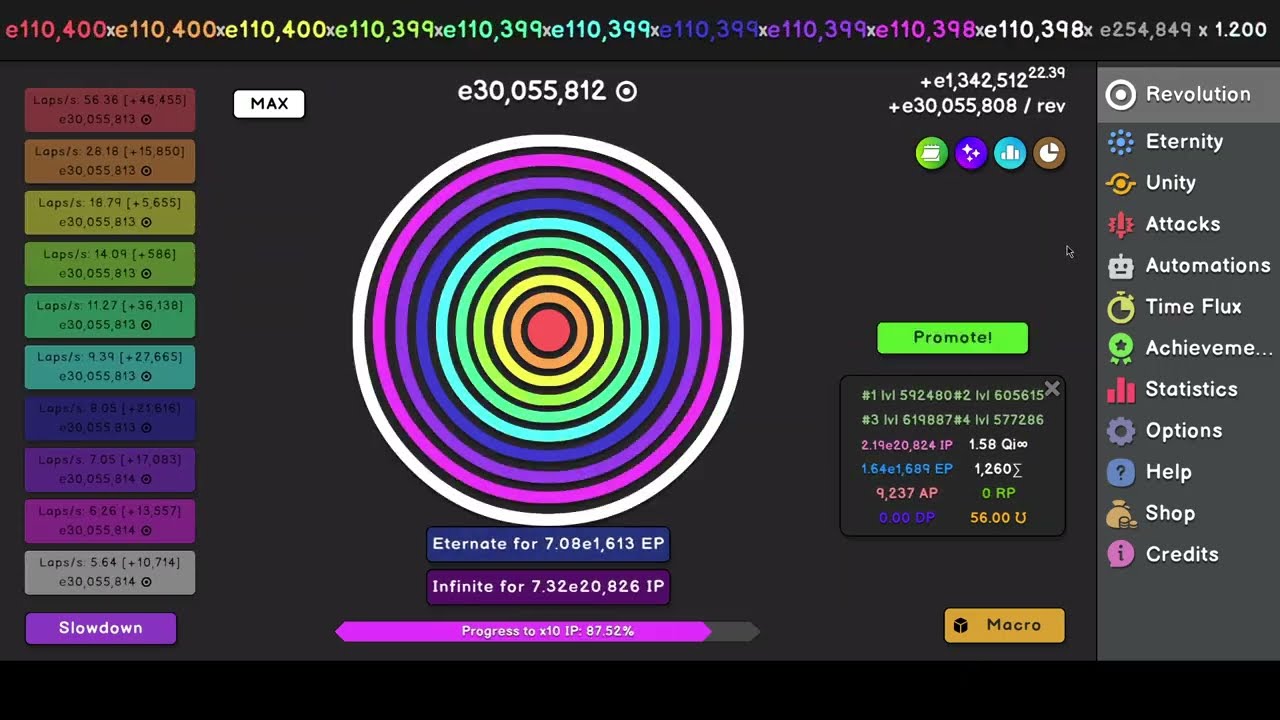Click the white outermost ring
Viewport: 1280px width, 720px height.
[548, 141]
